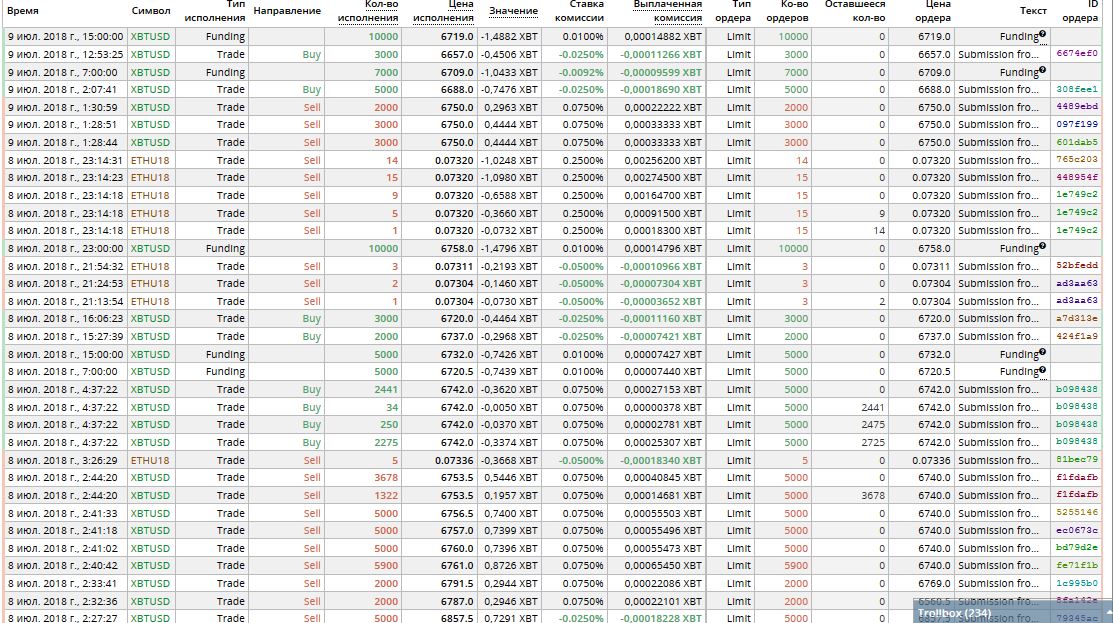This screenshot has height=623, width=1113.
Task: Click the value -1,4882 XBT
Action: (509, 36)
